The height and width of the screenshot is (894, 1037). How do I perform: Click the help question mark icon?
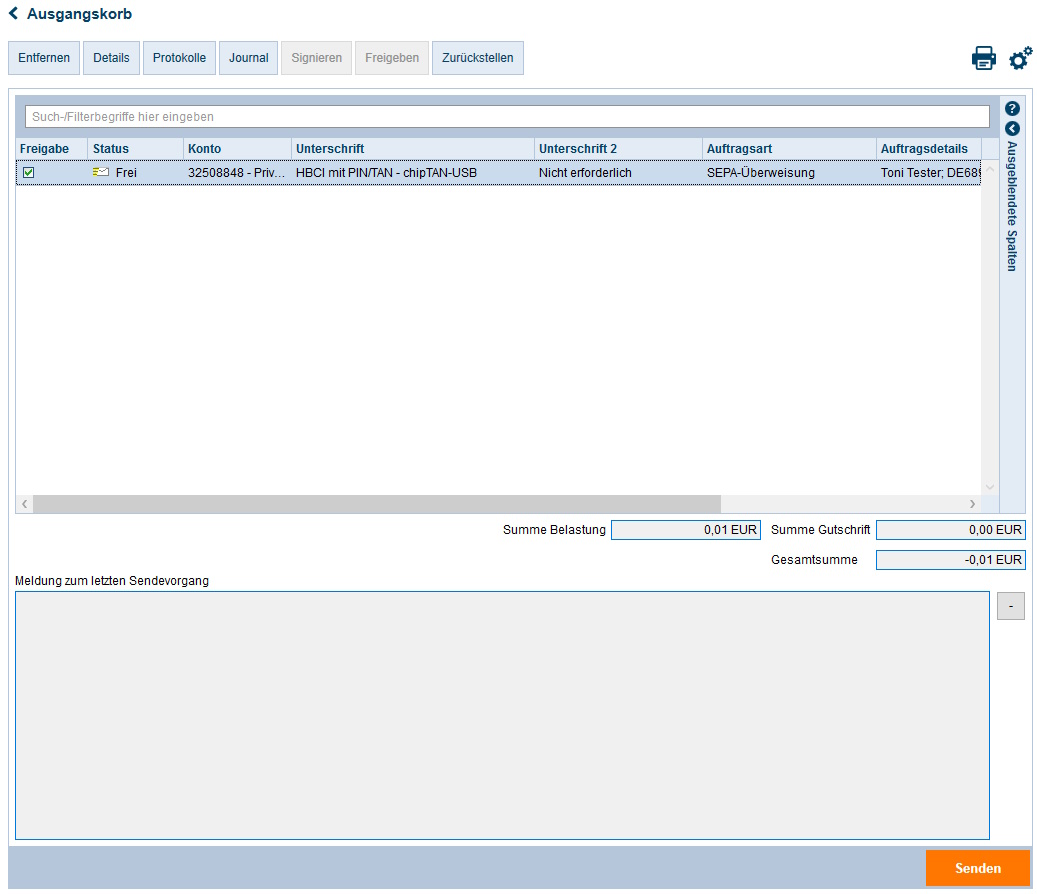(x=1012, y=108)
